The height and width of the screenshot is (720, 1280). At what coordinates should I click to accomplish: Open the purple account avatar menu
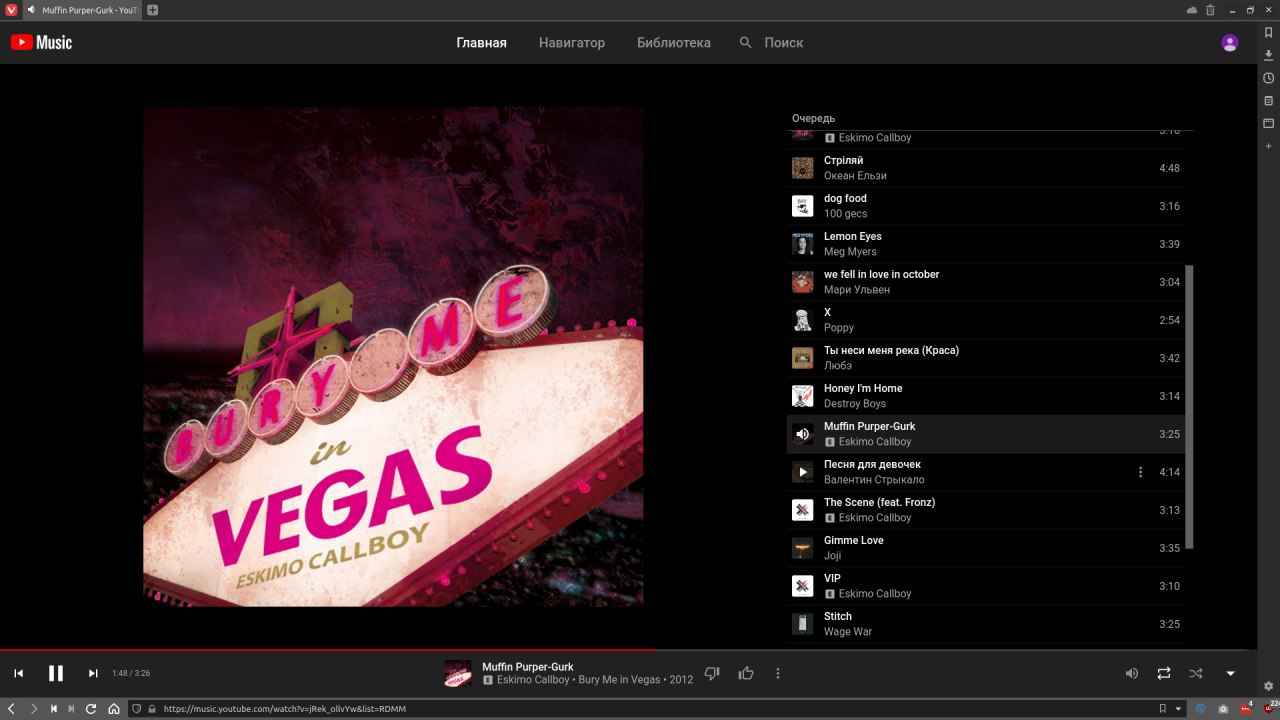point(1230,43)
